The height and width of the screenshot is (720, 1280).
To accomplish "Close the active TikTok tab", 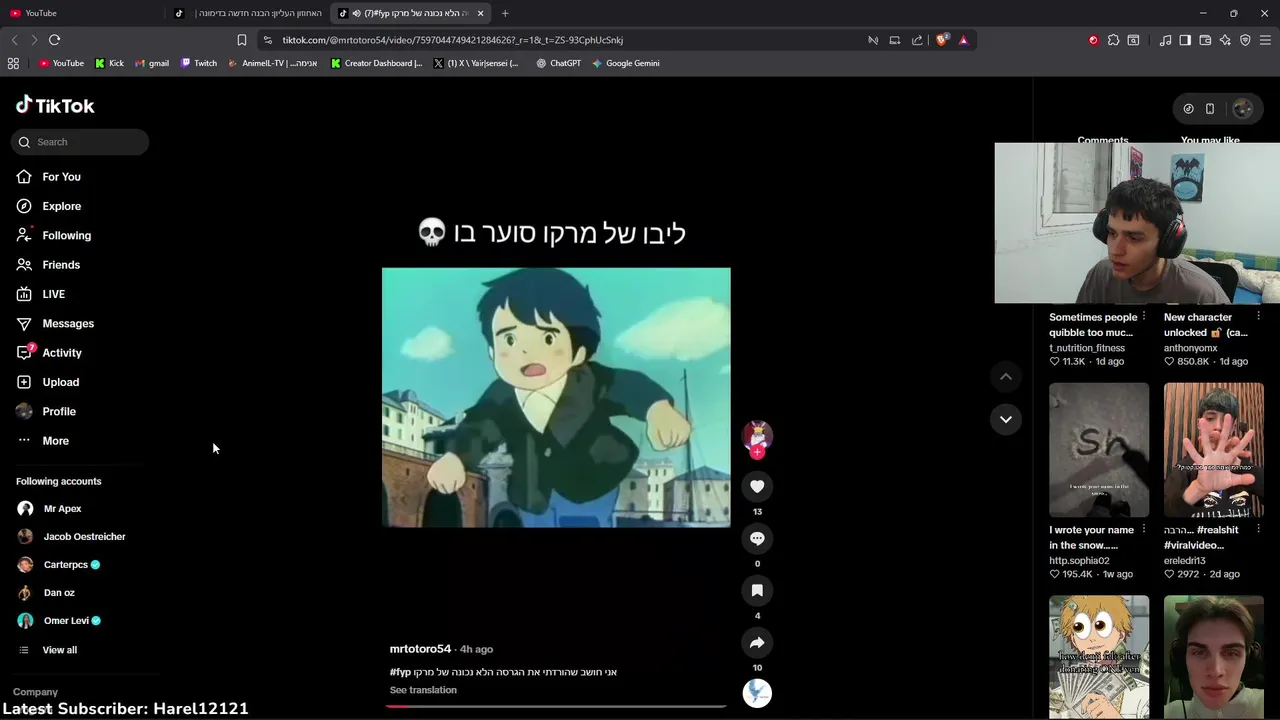I will click(x=481, y=13).
